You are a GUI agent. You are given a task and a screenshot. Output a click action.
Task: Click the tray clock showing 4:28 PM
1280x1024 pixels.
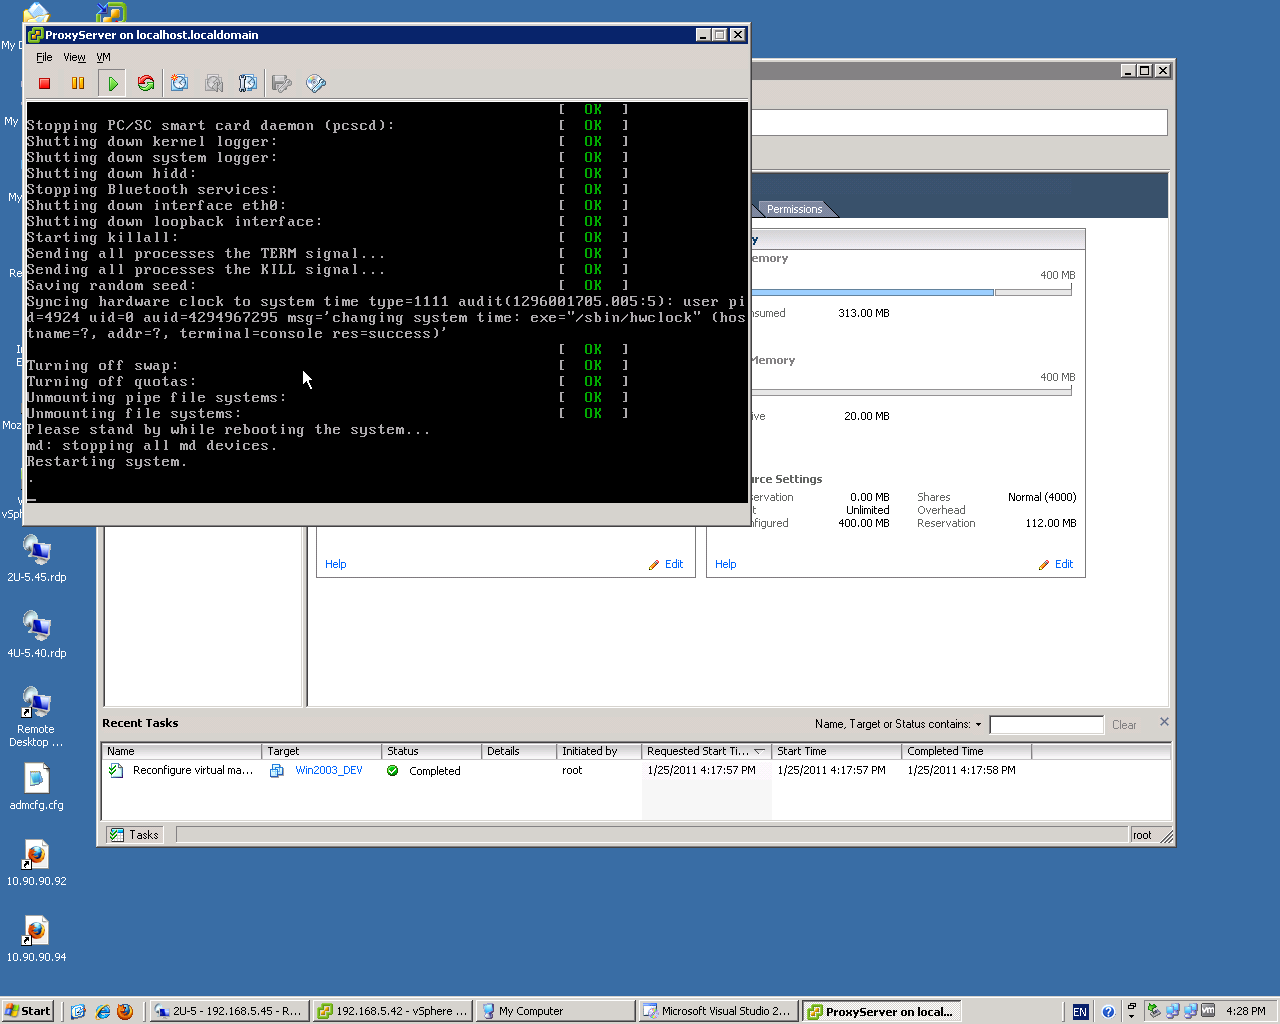coord(1246,1011)
